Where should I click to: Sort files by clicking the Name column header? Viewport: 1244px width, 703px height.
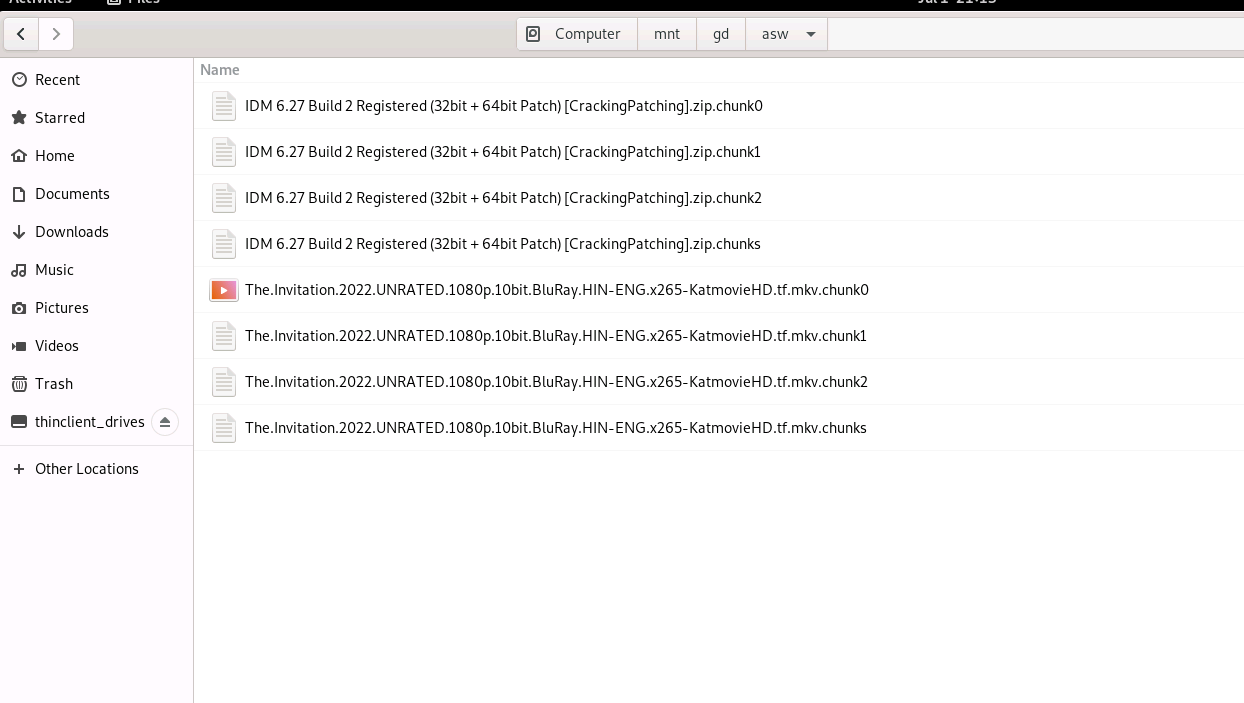pyautogui.click(x=219, y=69)
